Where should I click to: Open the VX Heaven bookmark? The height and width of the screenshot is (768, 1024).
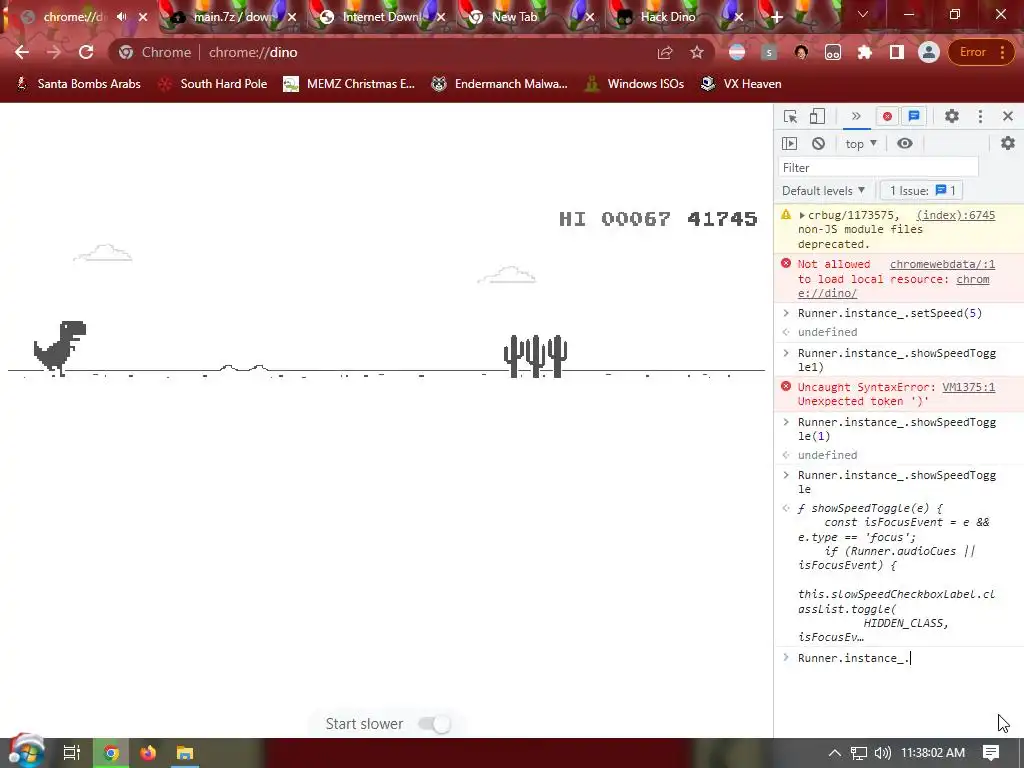741,84
